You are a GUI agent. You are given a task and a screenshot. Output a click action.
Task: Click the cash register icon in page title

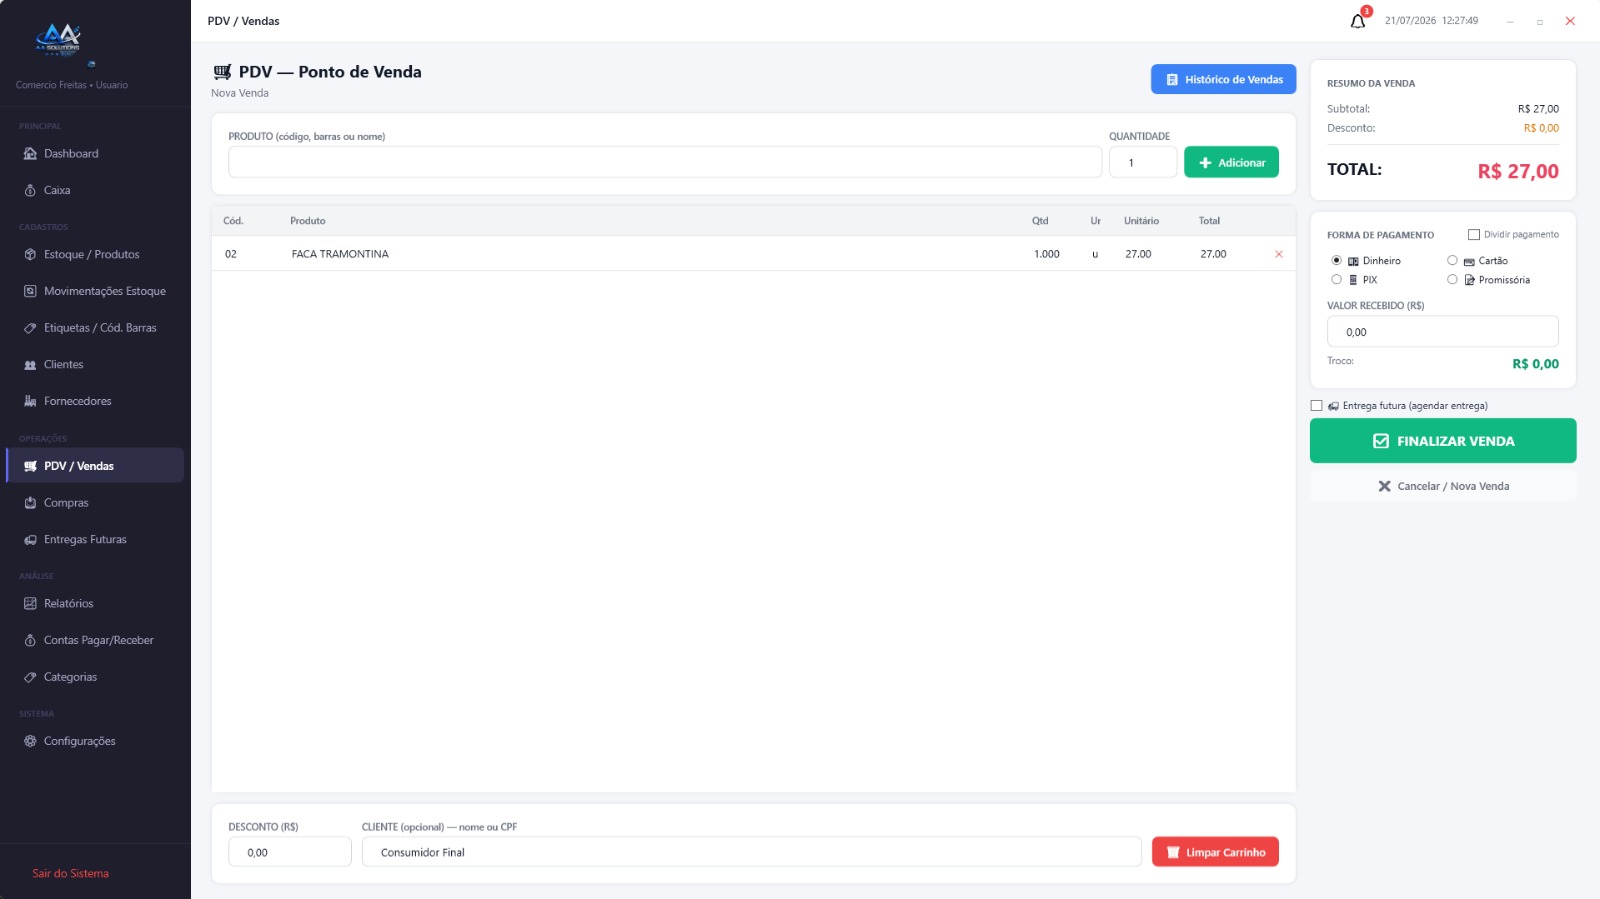pos(222,72)
